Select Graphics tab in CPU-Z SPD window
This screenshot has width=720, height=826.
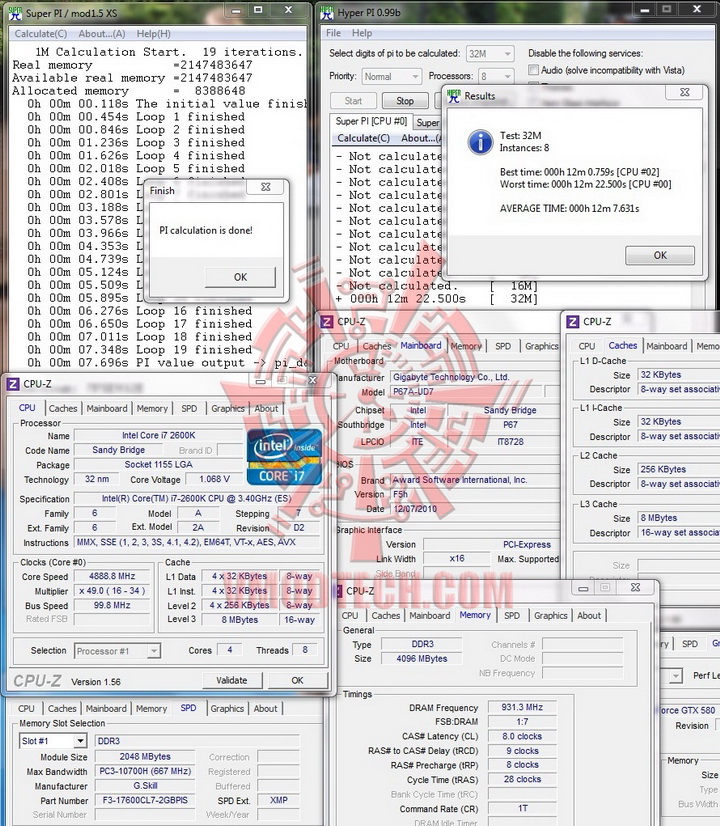(227, 709)
